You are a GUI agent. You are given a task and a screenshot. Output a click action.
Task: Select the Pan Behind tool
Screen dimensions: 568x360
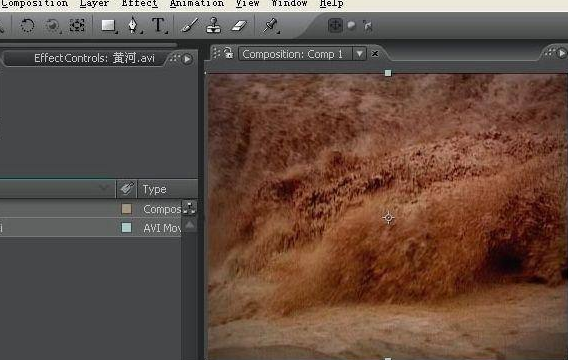77,25
